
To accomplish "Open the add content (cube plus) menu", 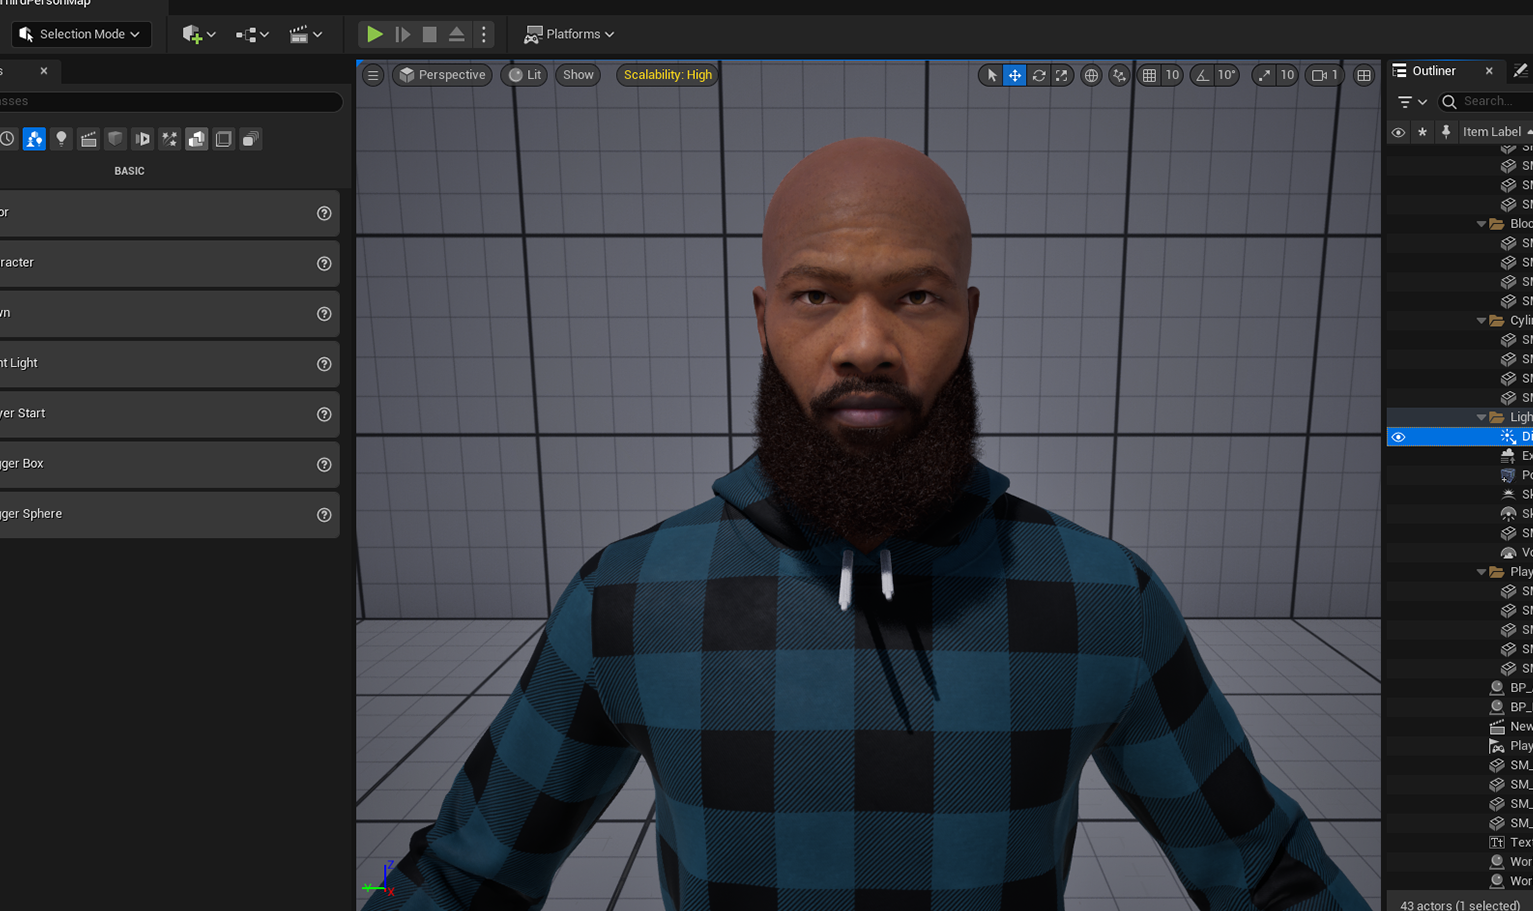I will [198, 34].
